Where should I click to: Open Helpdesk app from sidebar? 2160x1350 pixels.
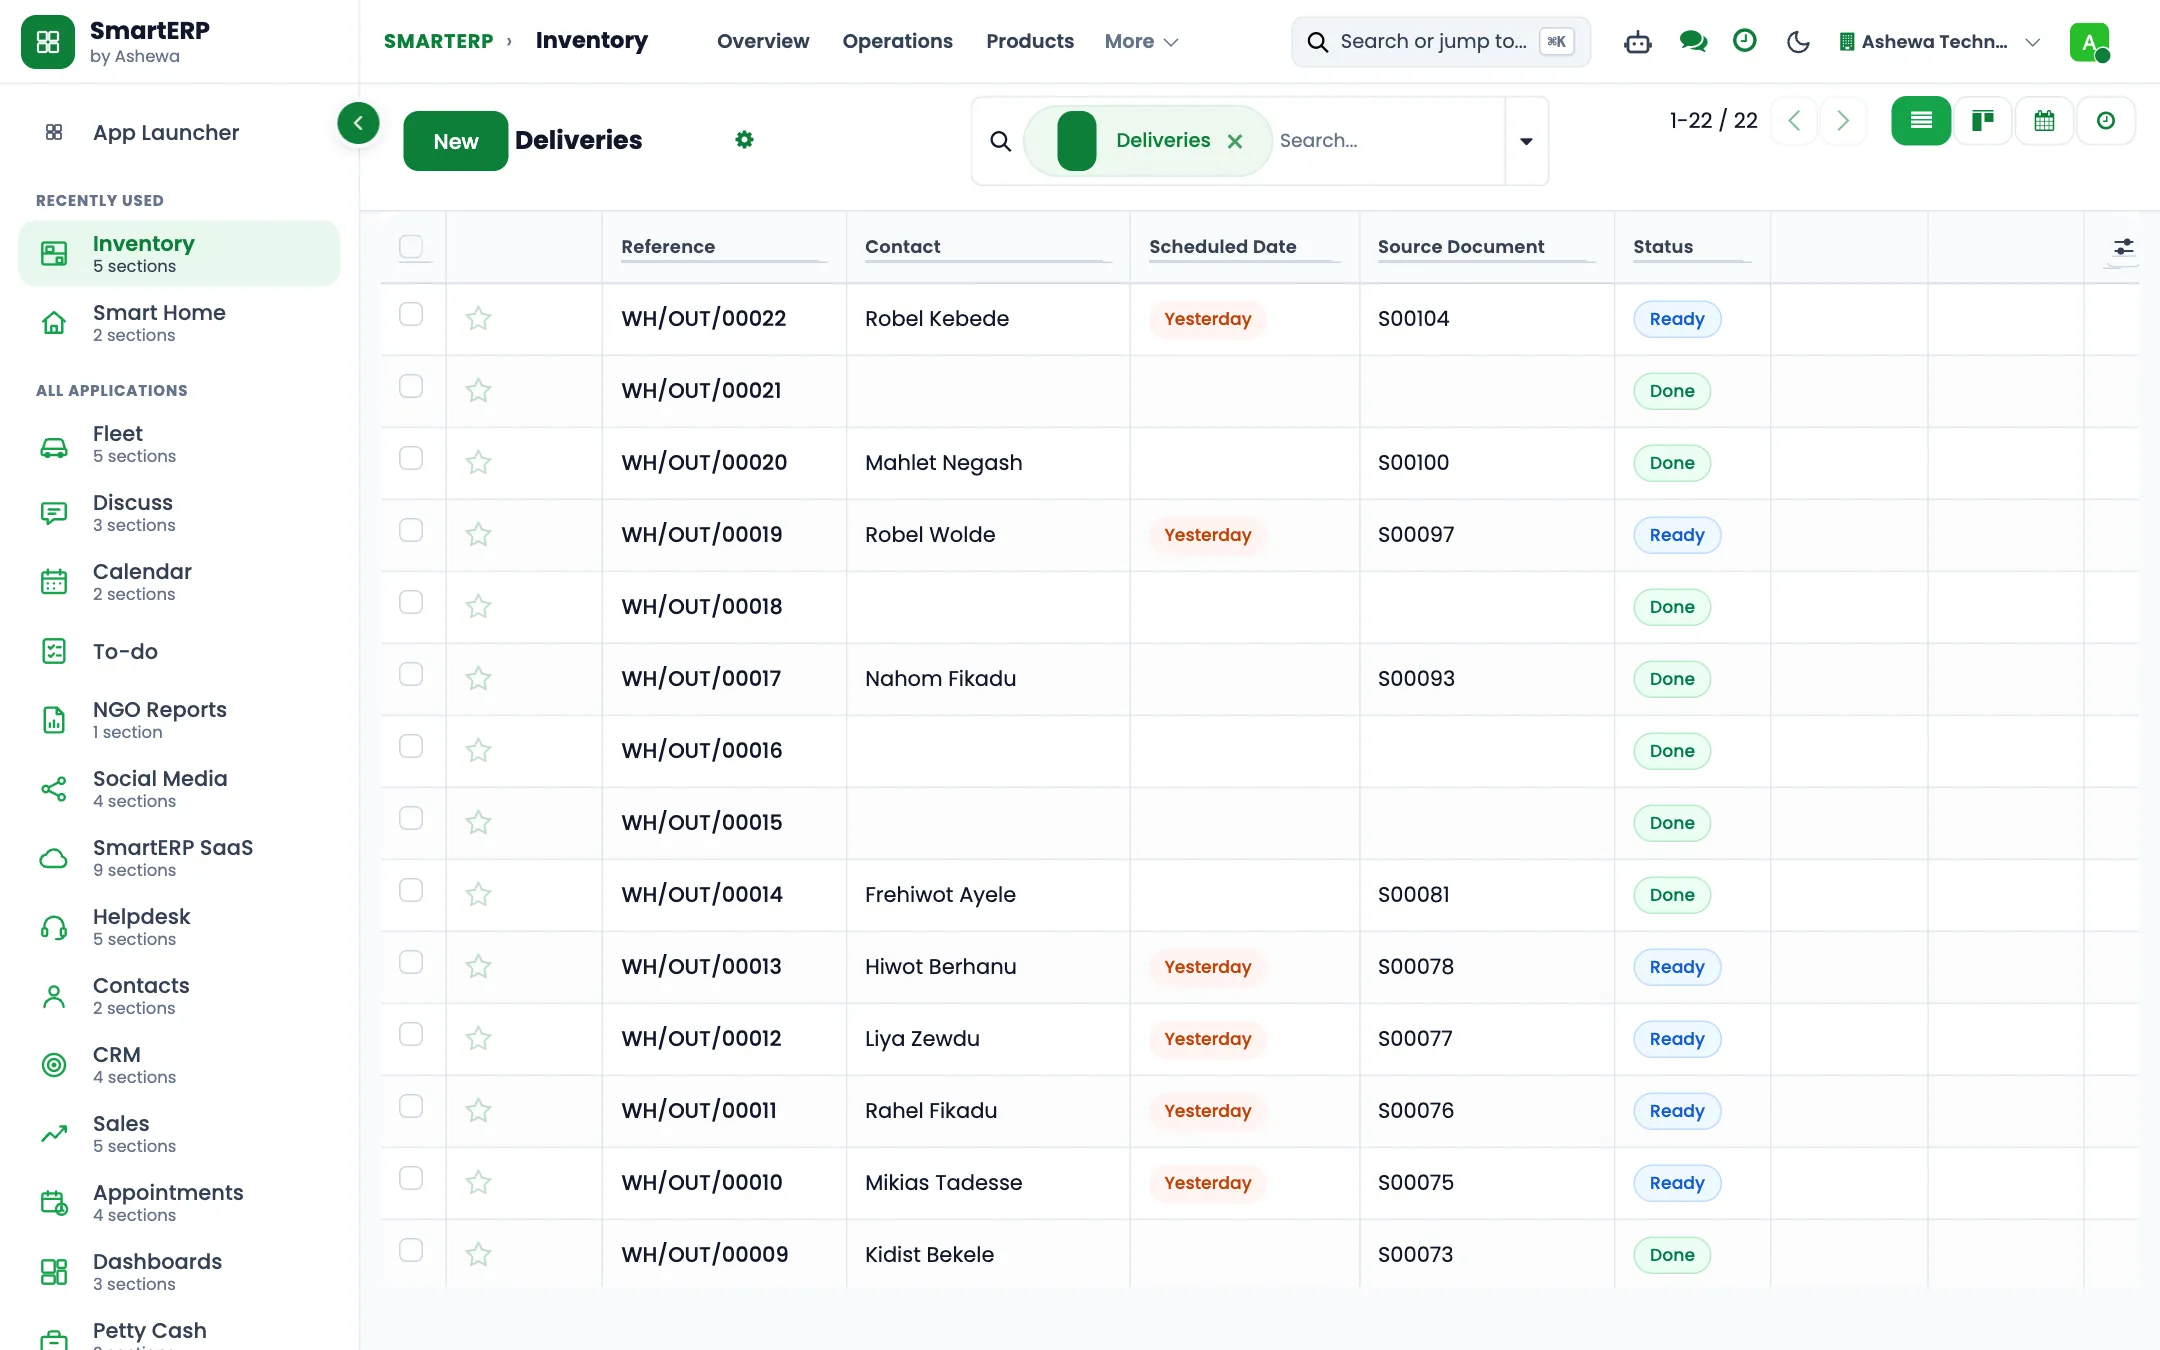click(180, 927)
